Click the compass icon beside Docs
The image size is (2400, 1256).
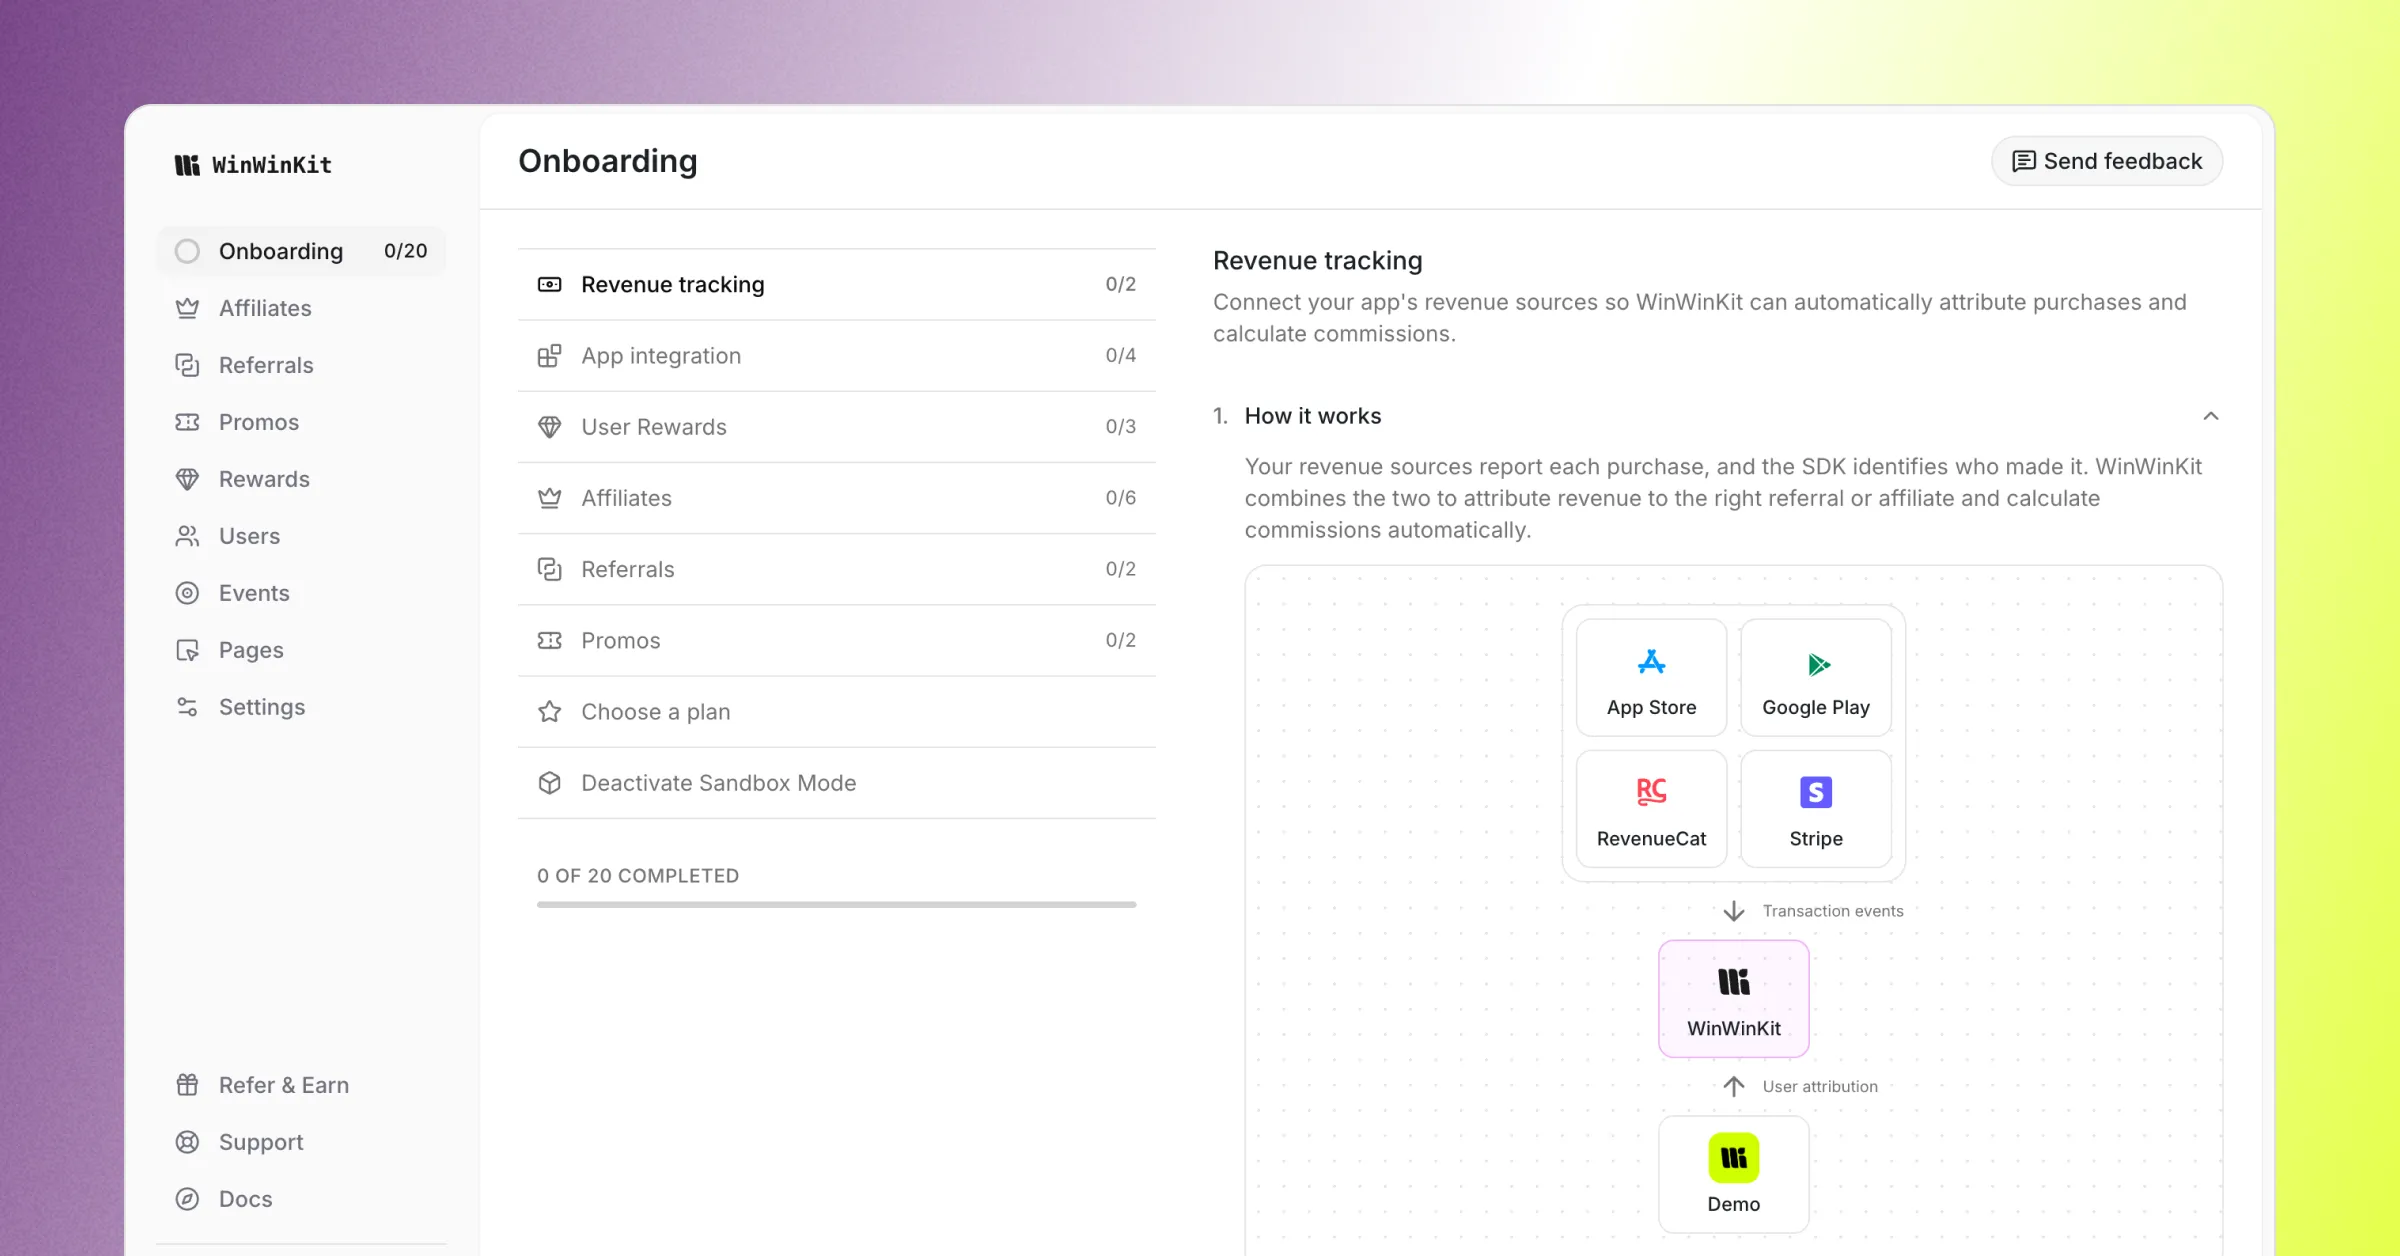[187, 1199]
